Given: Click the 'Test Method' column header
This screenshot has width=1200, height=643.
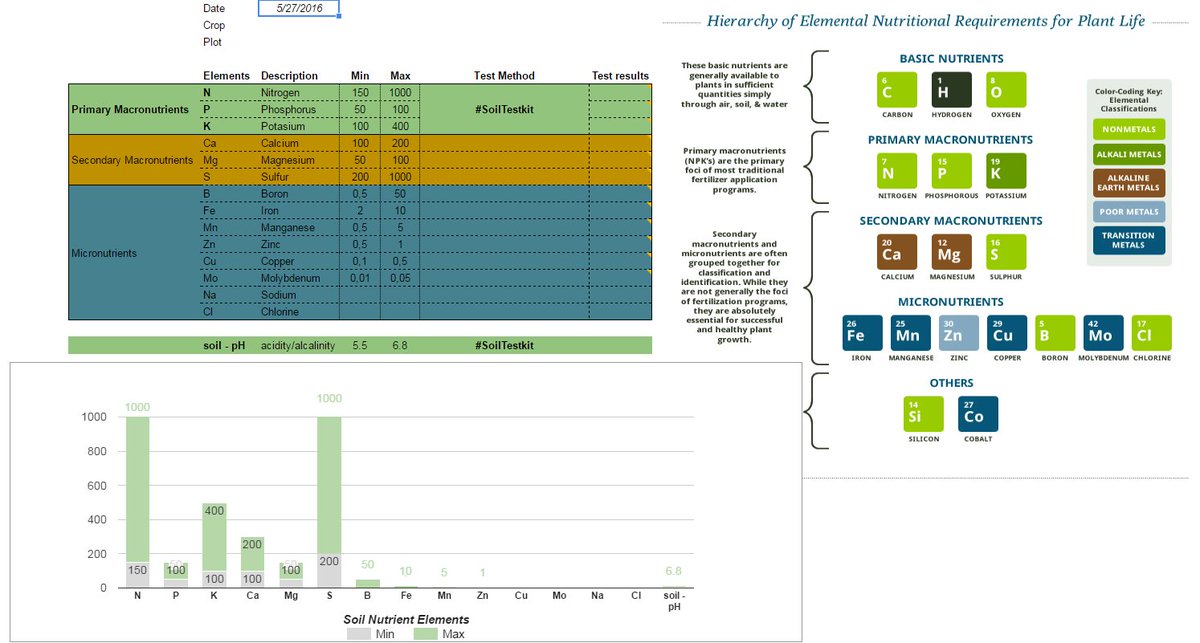Looking at the screenshot, I should pos(504,76).
